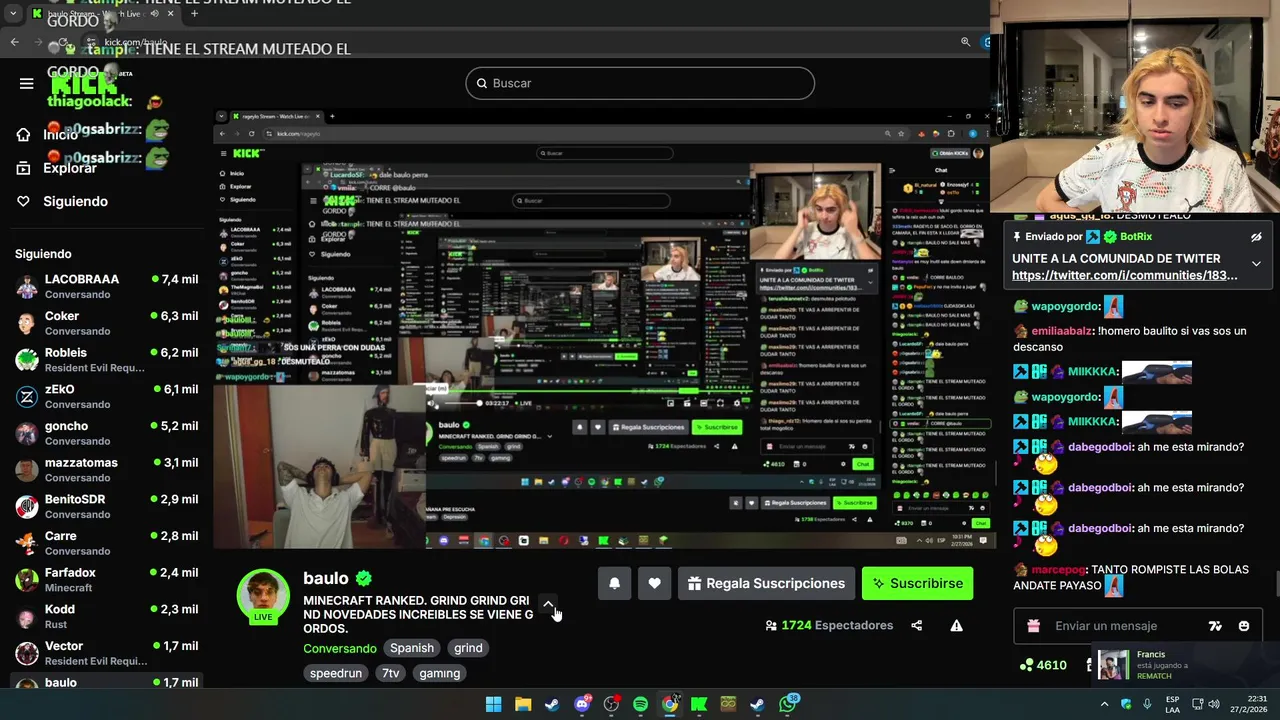Select gaming tag
Image resolution: width=1280 pixels, height=720 pixels.
pyautogui.click(x=440, y=673)
